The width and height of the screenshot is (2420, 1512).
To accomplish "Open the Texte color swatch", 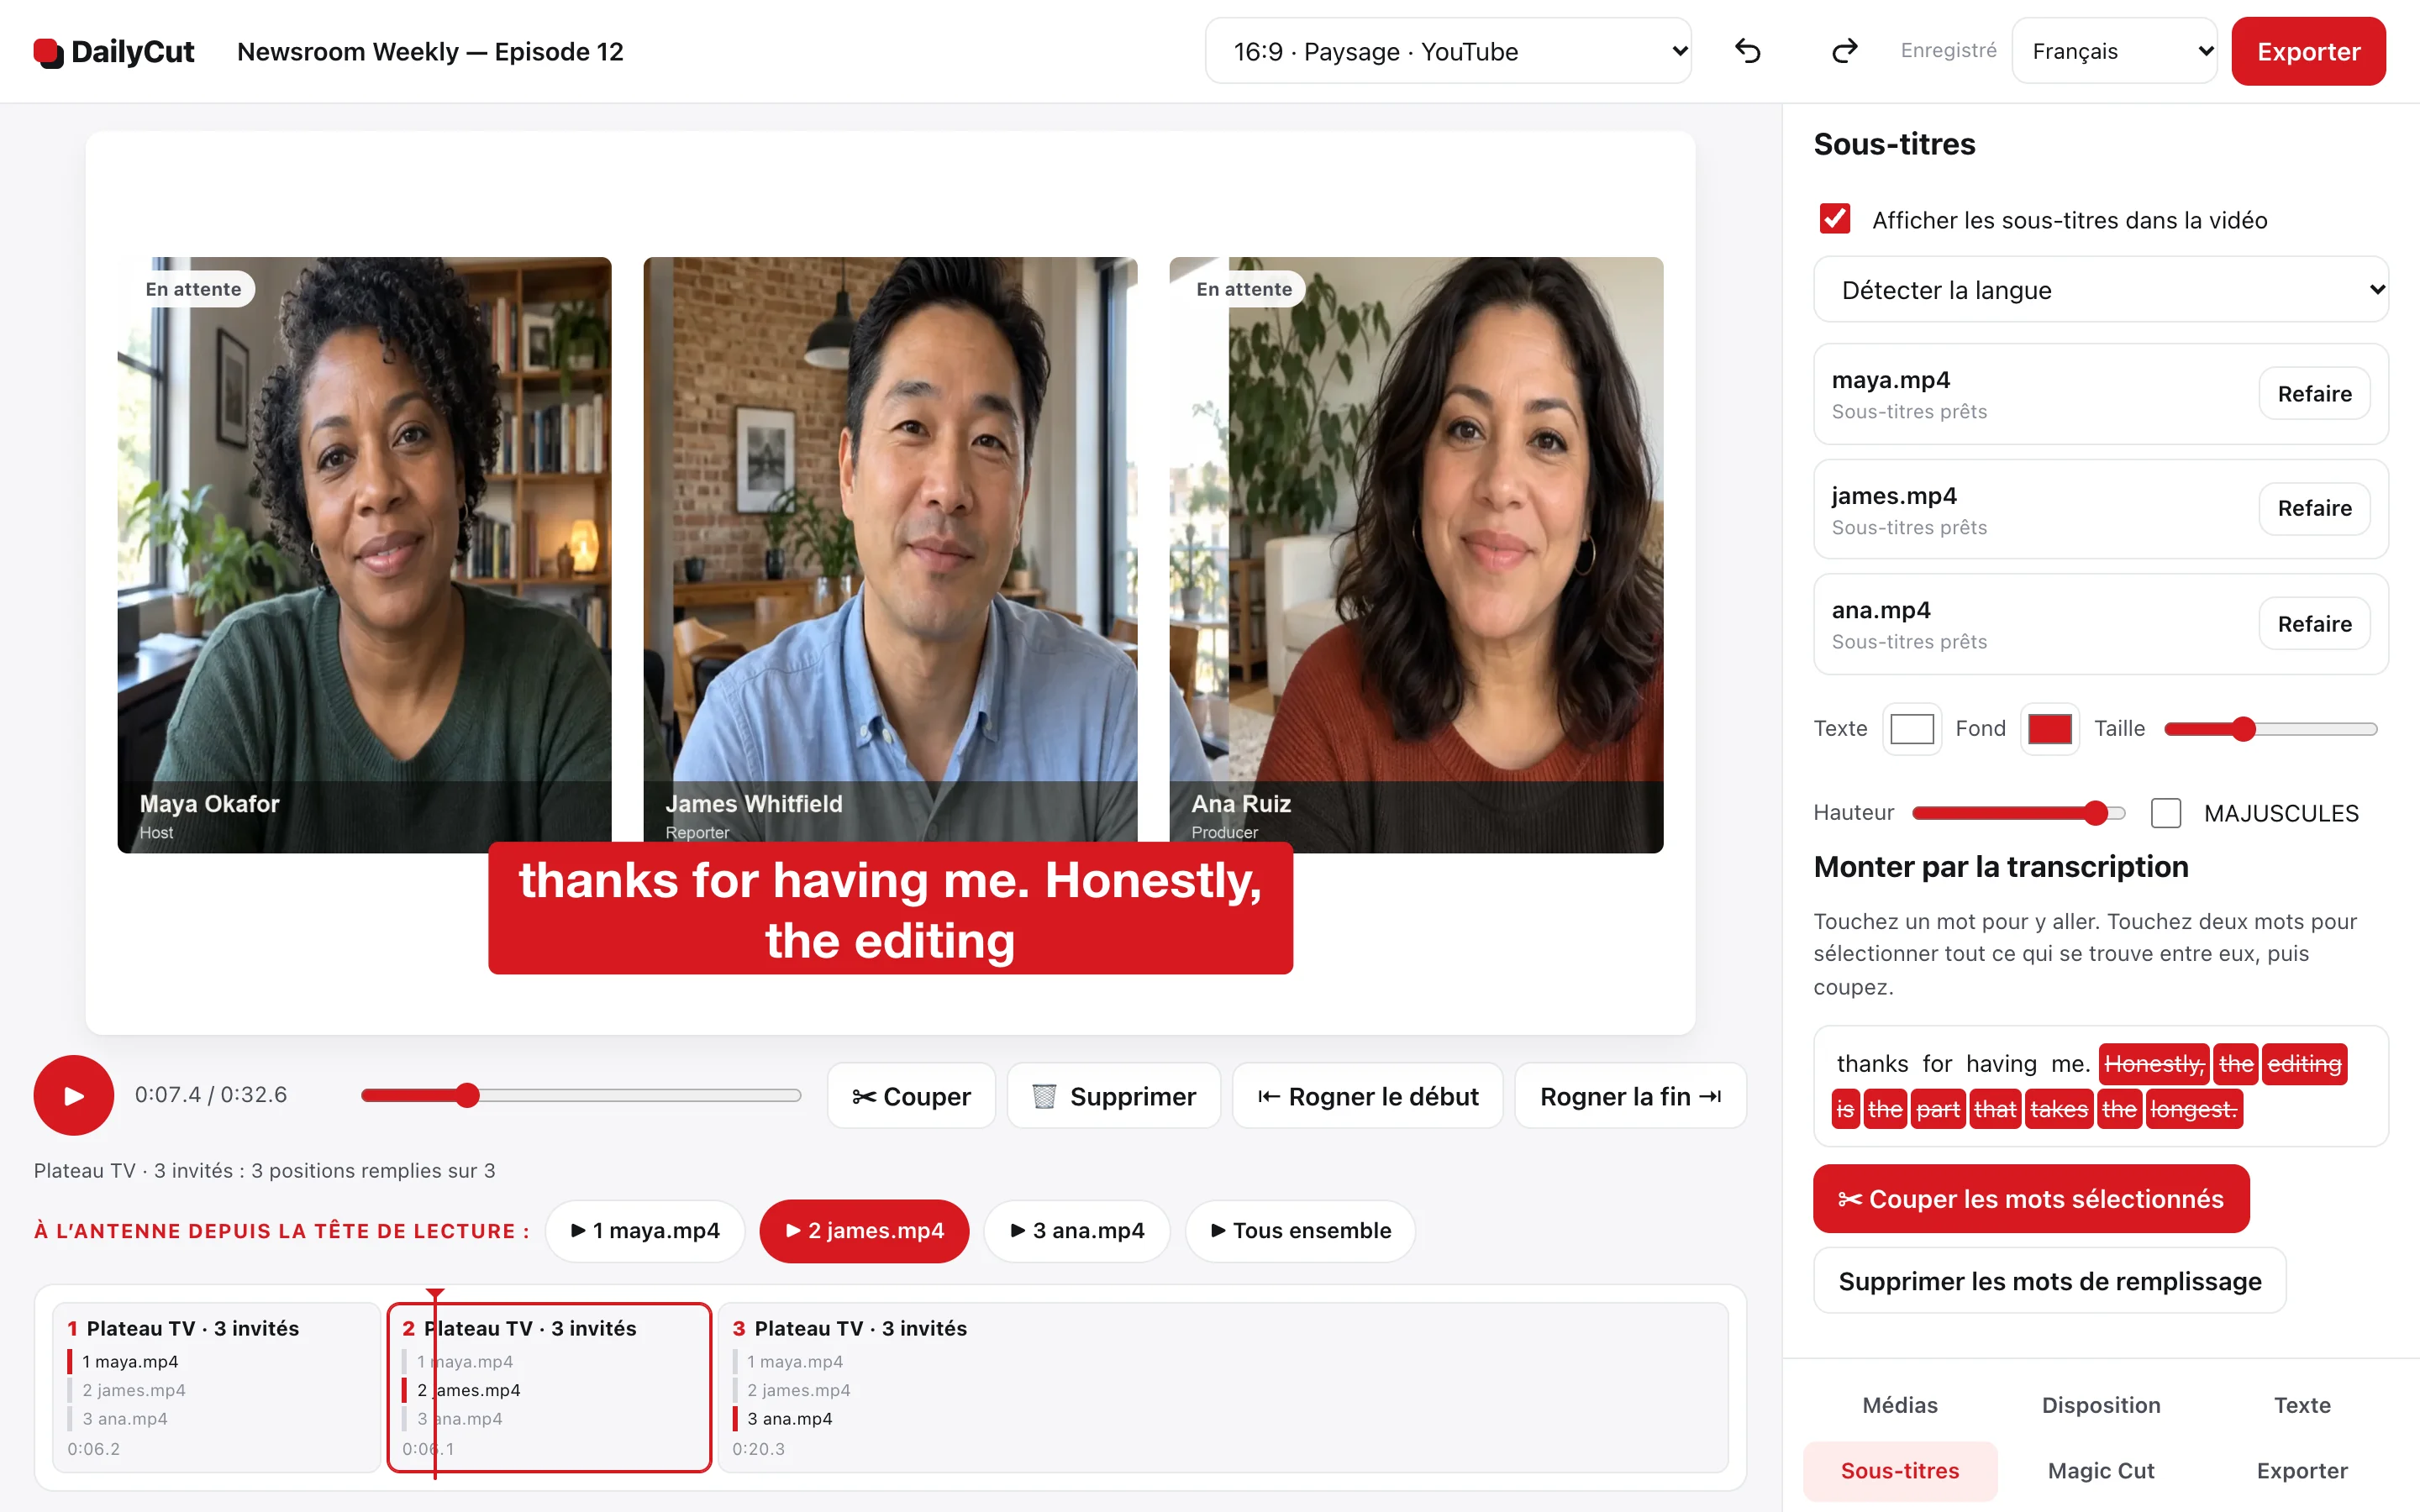I will coord(1912,729).
